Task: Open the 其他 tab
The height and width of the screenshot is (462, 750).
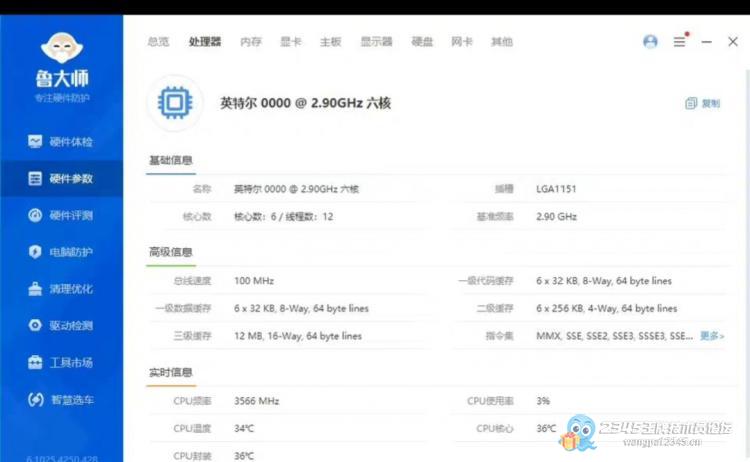Action: click(502, 42)
